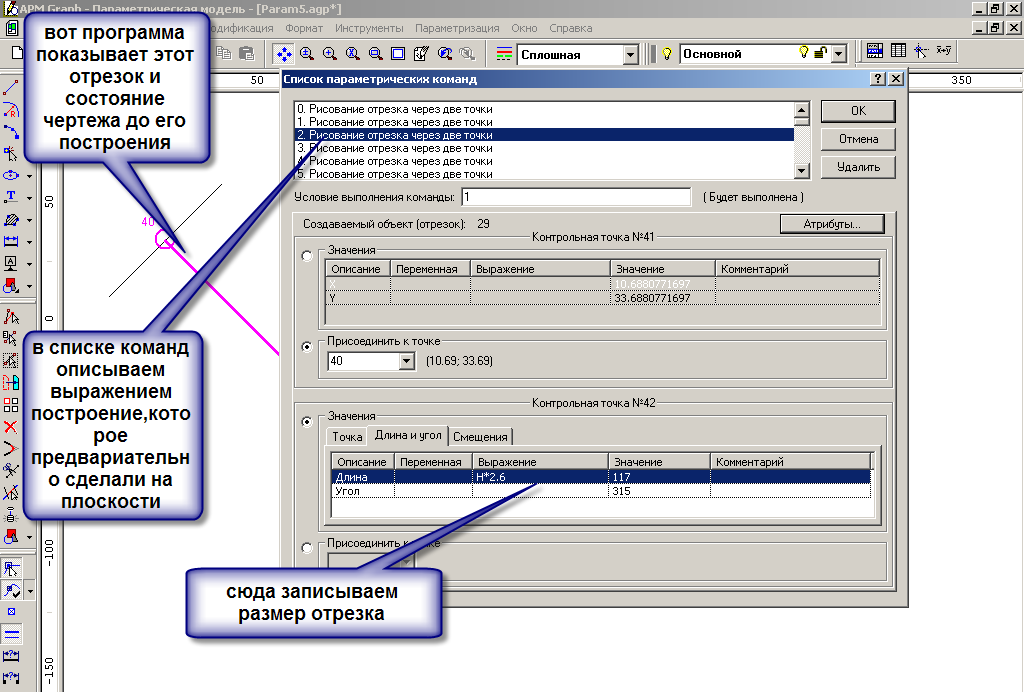
Task: Click the 315 angle value cell
Action: pyautogui.click(x=659, y=491)
